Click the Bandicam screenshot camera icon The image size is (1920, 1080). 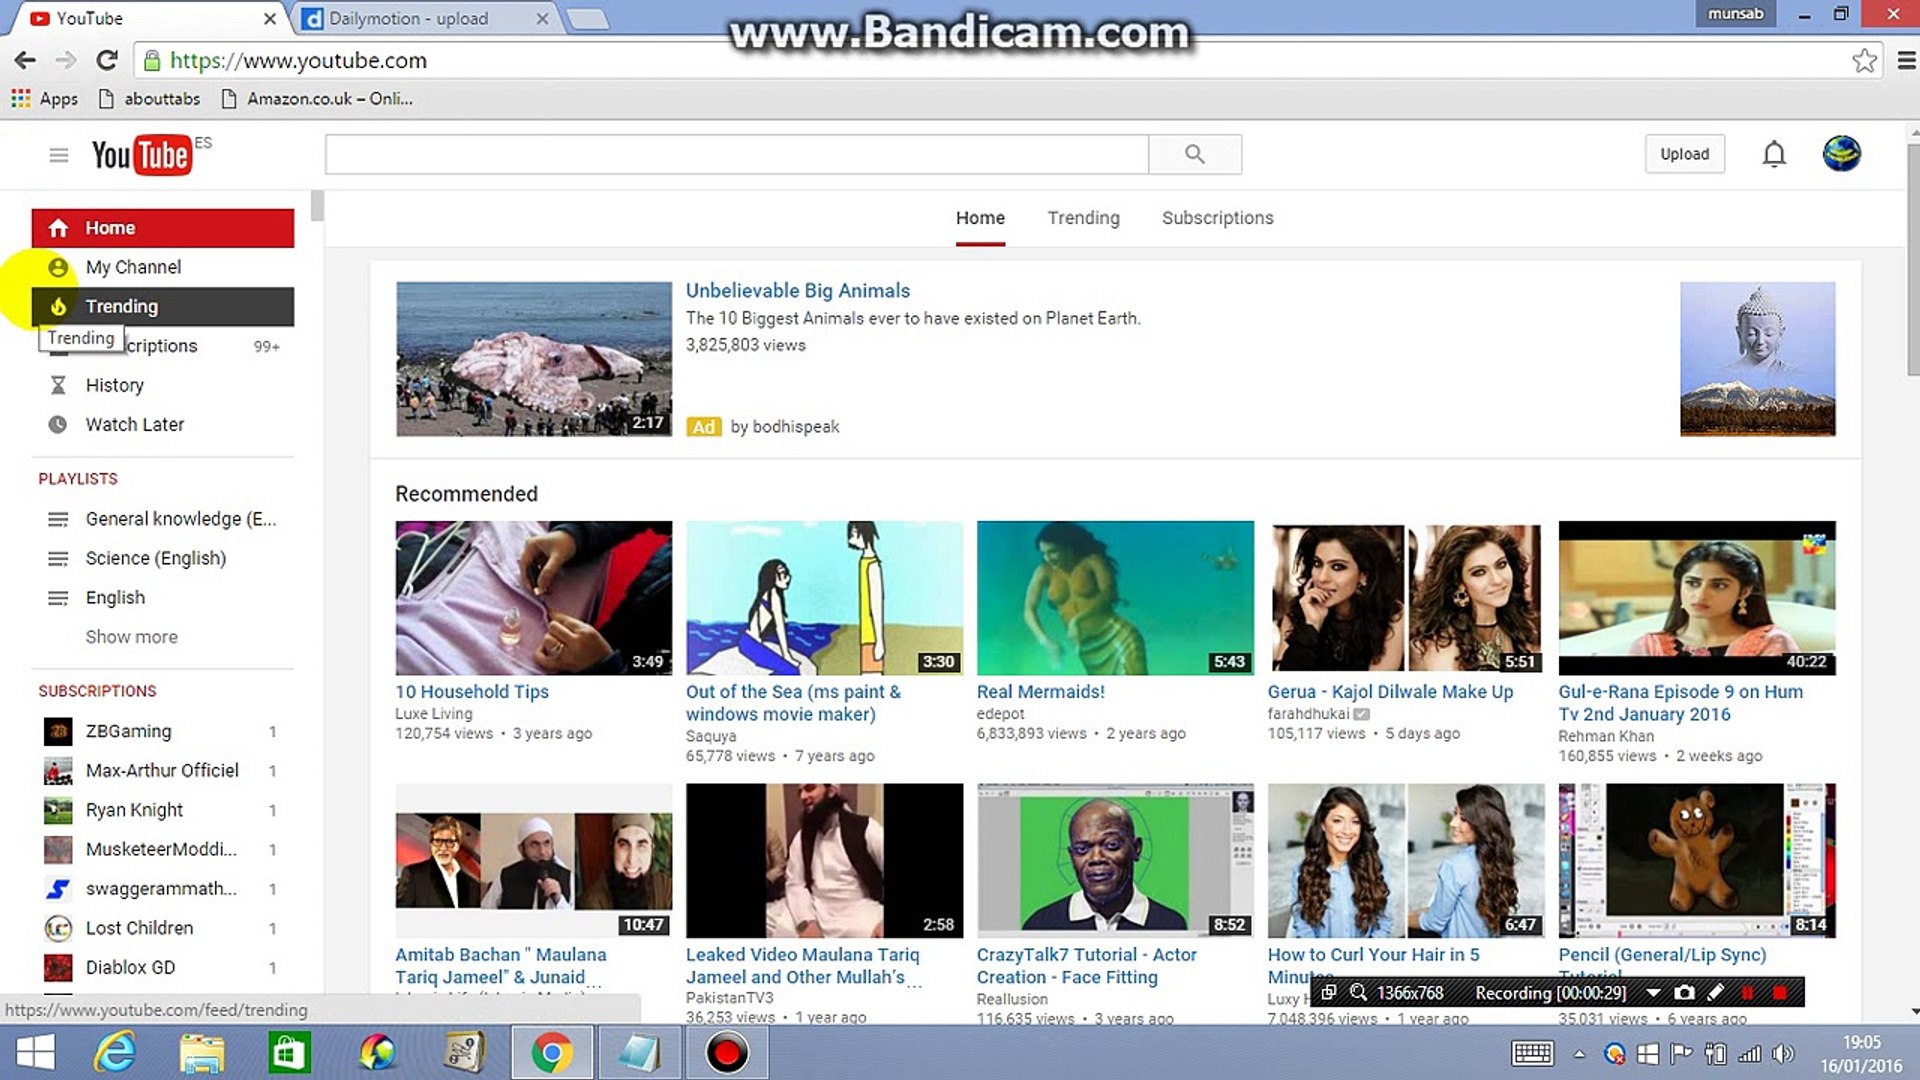point(1685,993)
